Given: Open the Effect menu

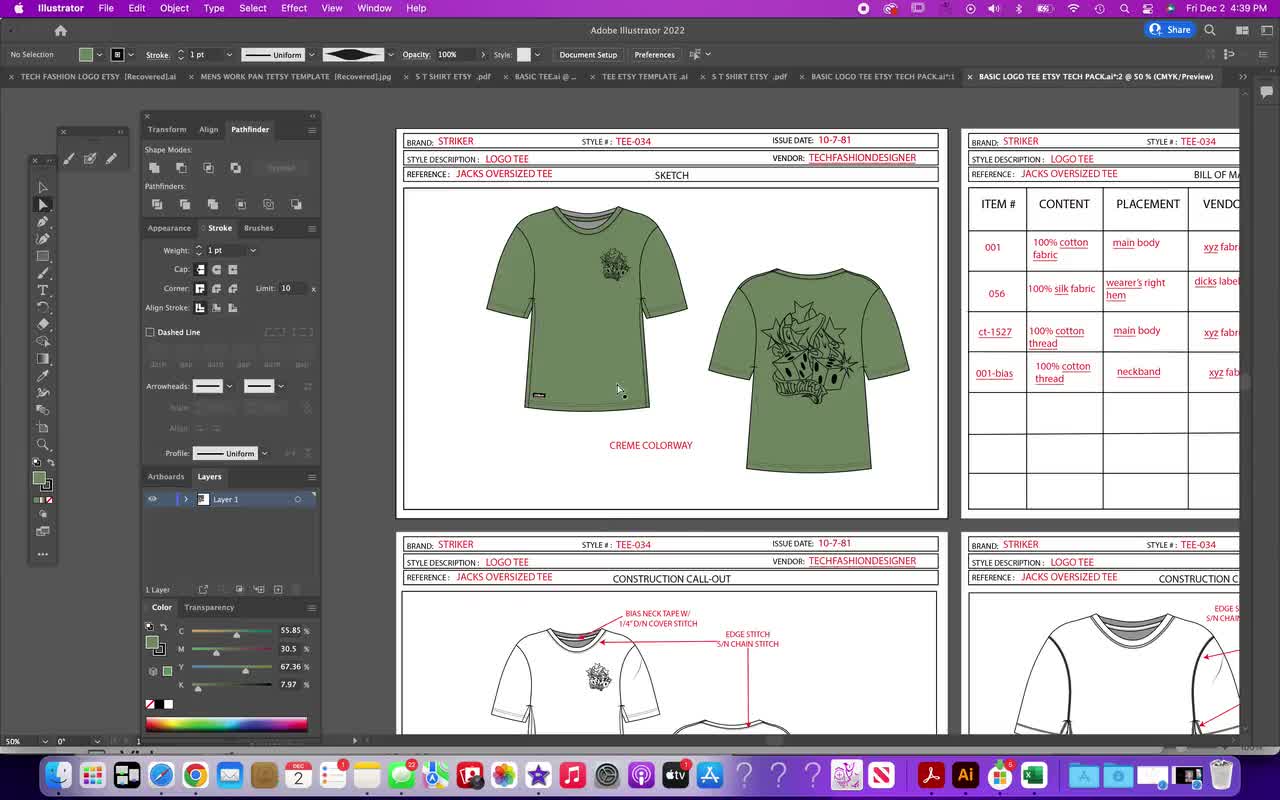Looking at the screenshot, I should point(294,8).
